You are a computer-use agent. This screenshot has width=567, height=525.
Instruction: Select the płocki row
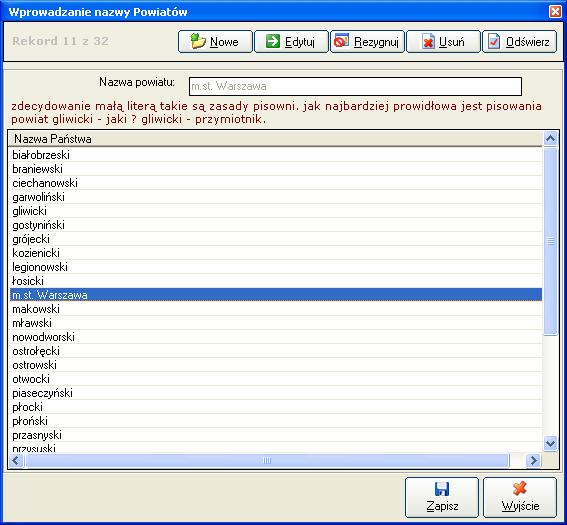click(275, 407)
